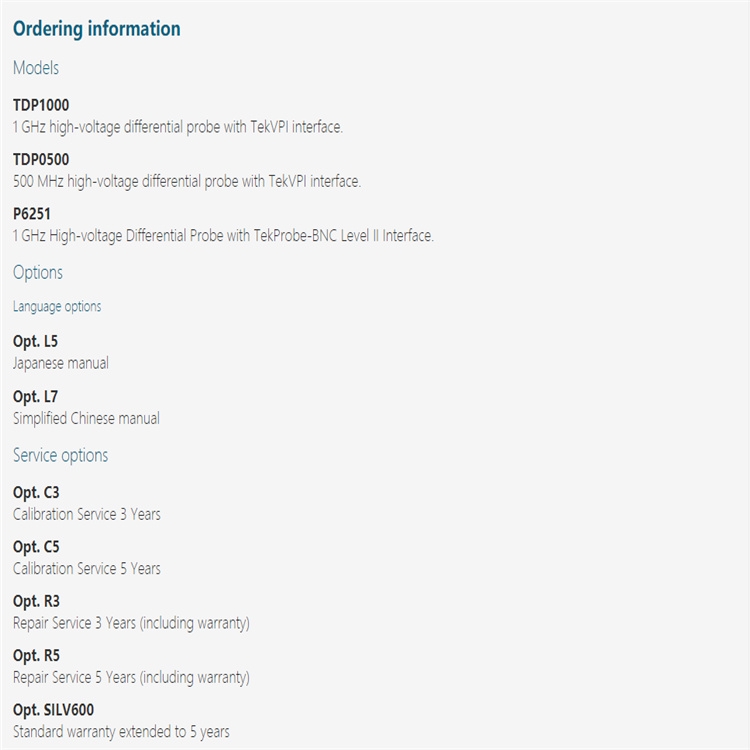Click the TDP0500 model name
This screenshot has width=750, height=750.
(x=41, y=159)
